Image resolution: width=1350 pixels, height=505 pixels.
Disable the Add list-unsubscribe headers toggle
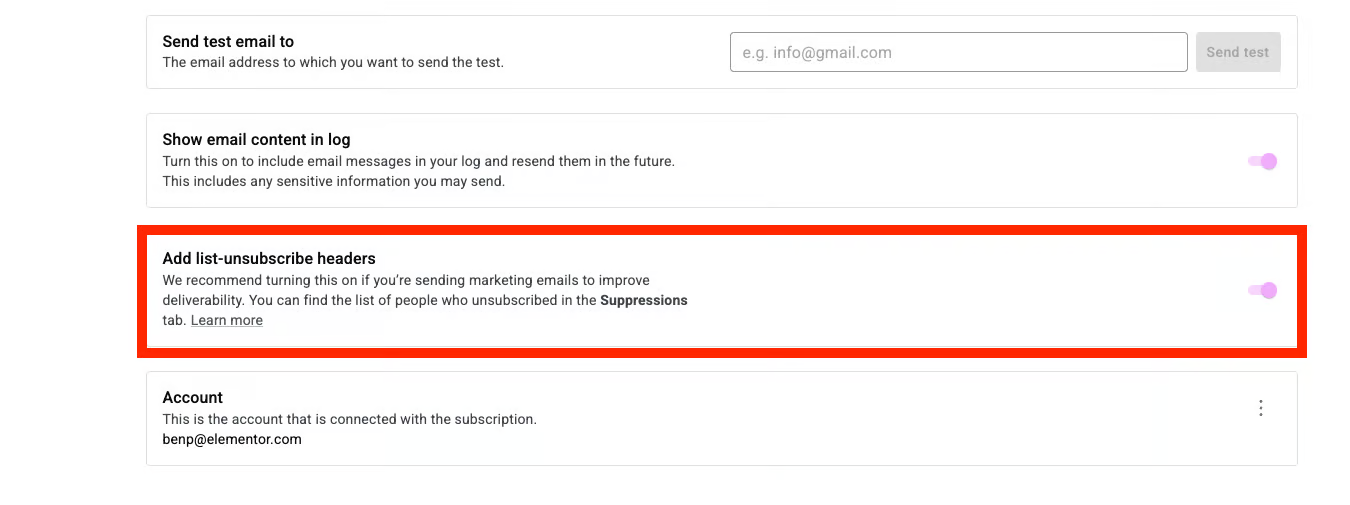pos(1263,291)
